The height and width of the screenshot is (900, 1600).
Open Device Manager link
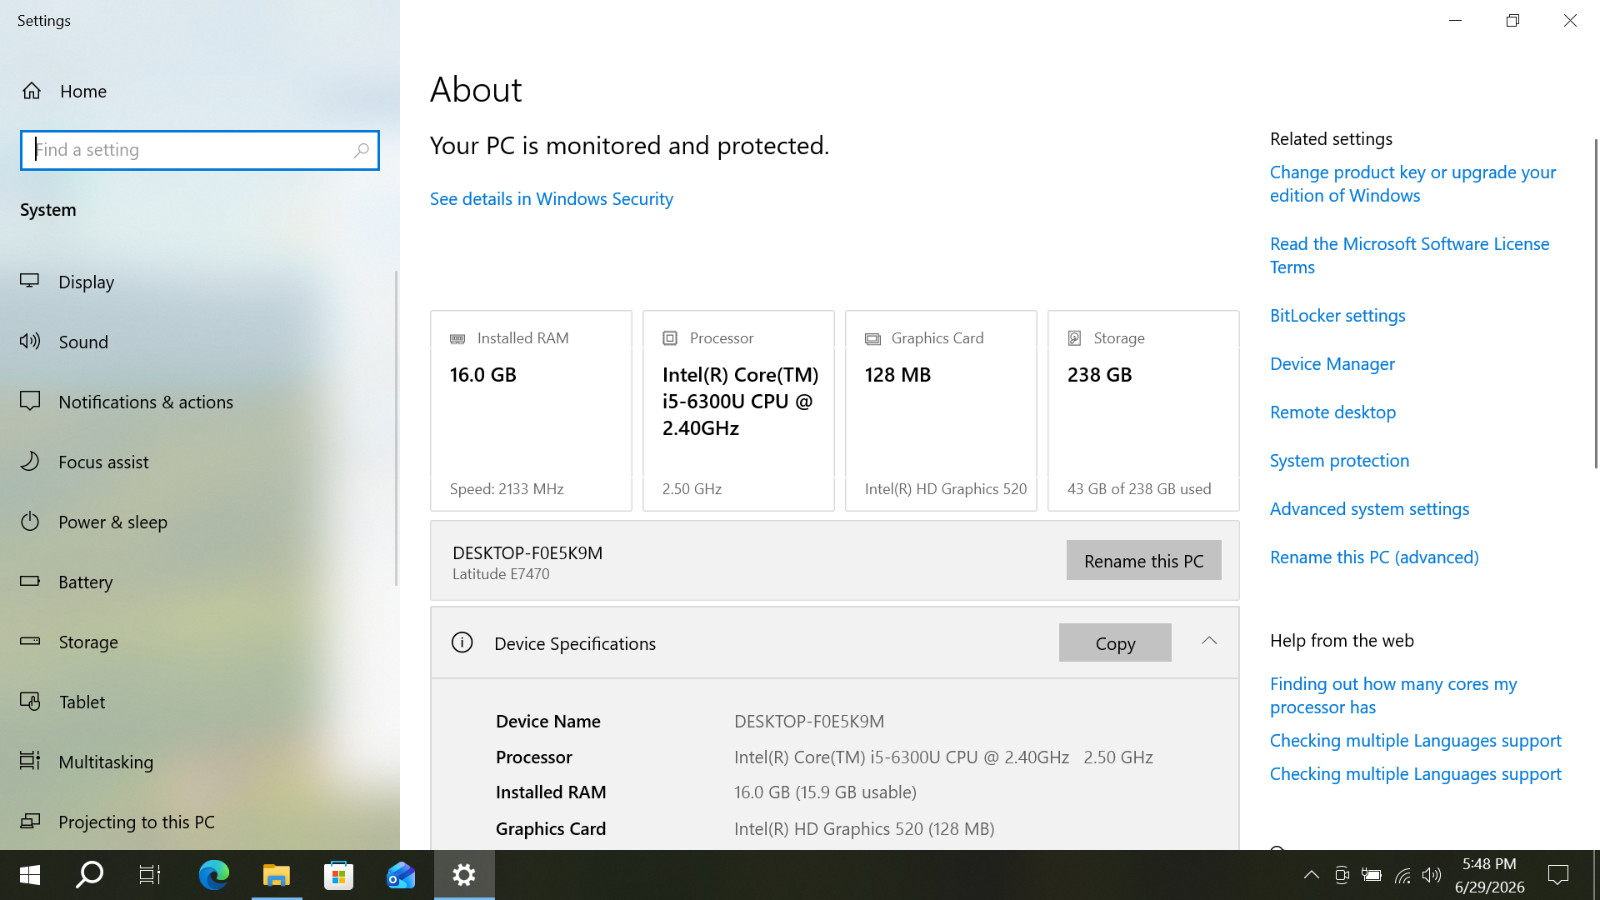point(1332,364)
